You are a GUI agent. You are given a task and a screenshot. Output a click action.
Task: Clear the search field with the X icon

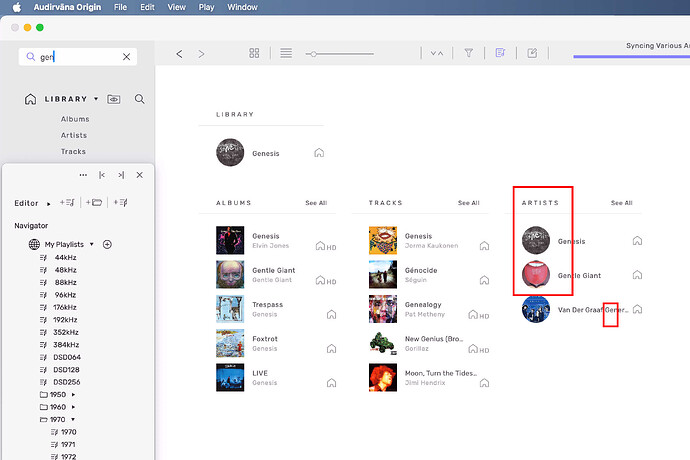pyautogui.click(x=126, y=57)
